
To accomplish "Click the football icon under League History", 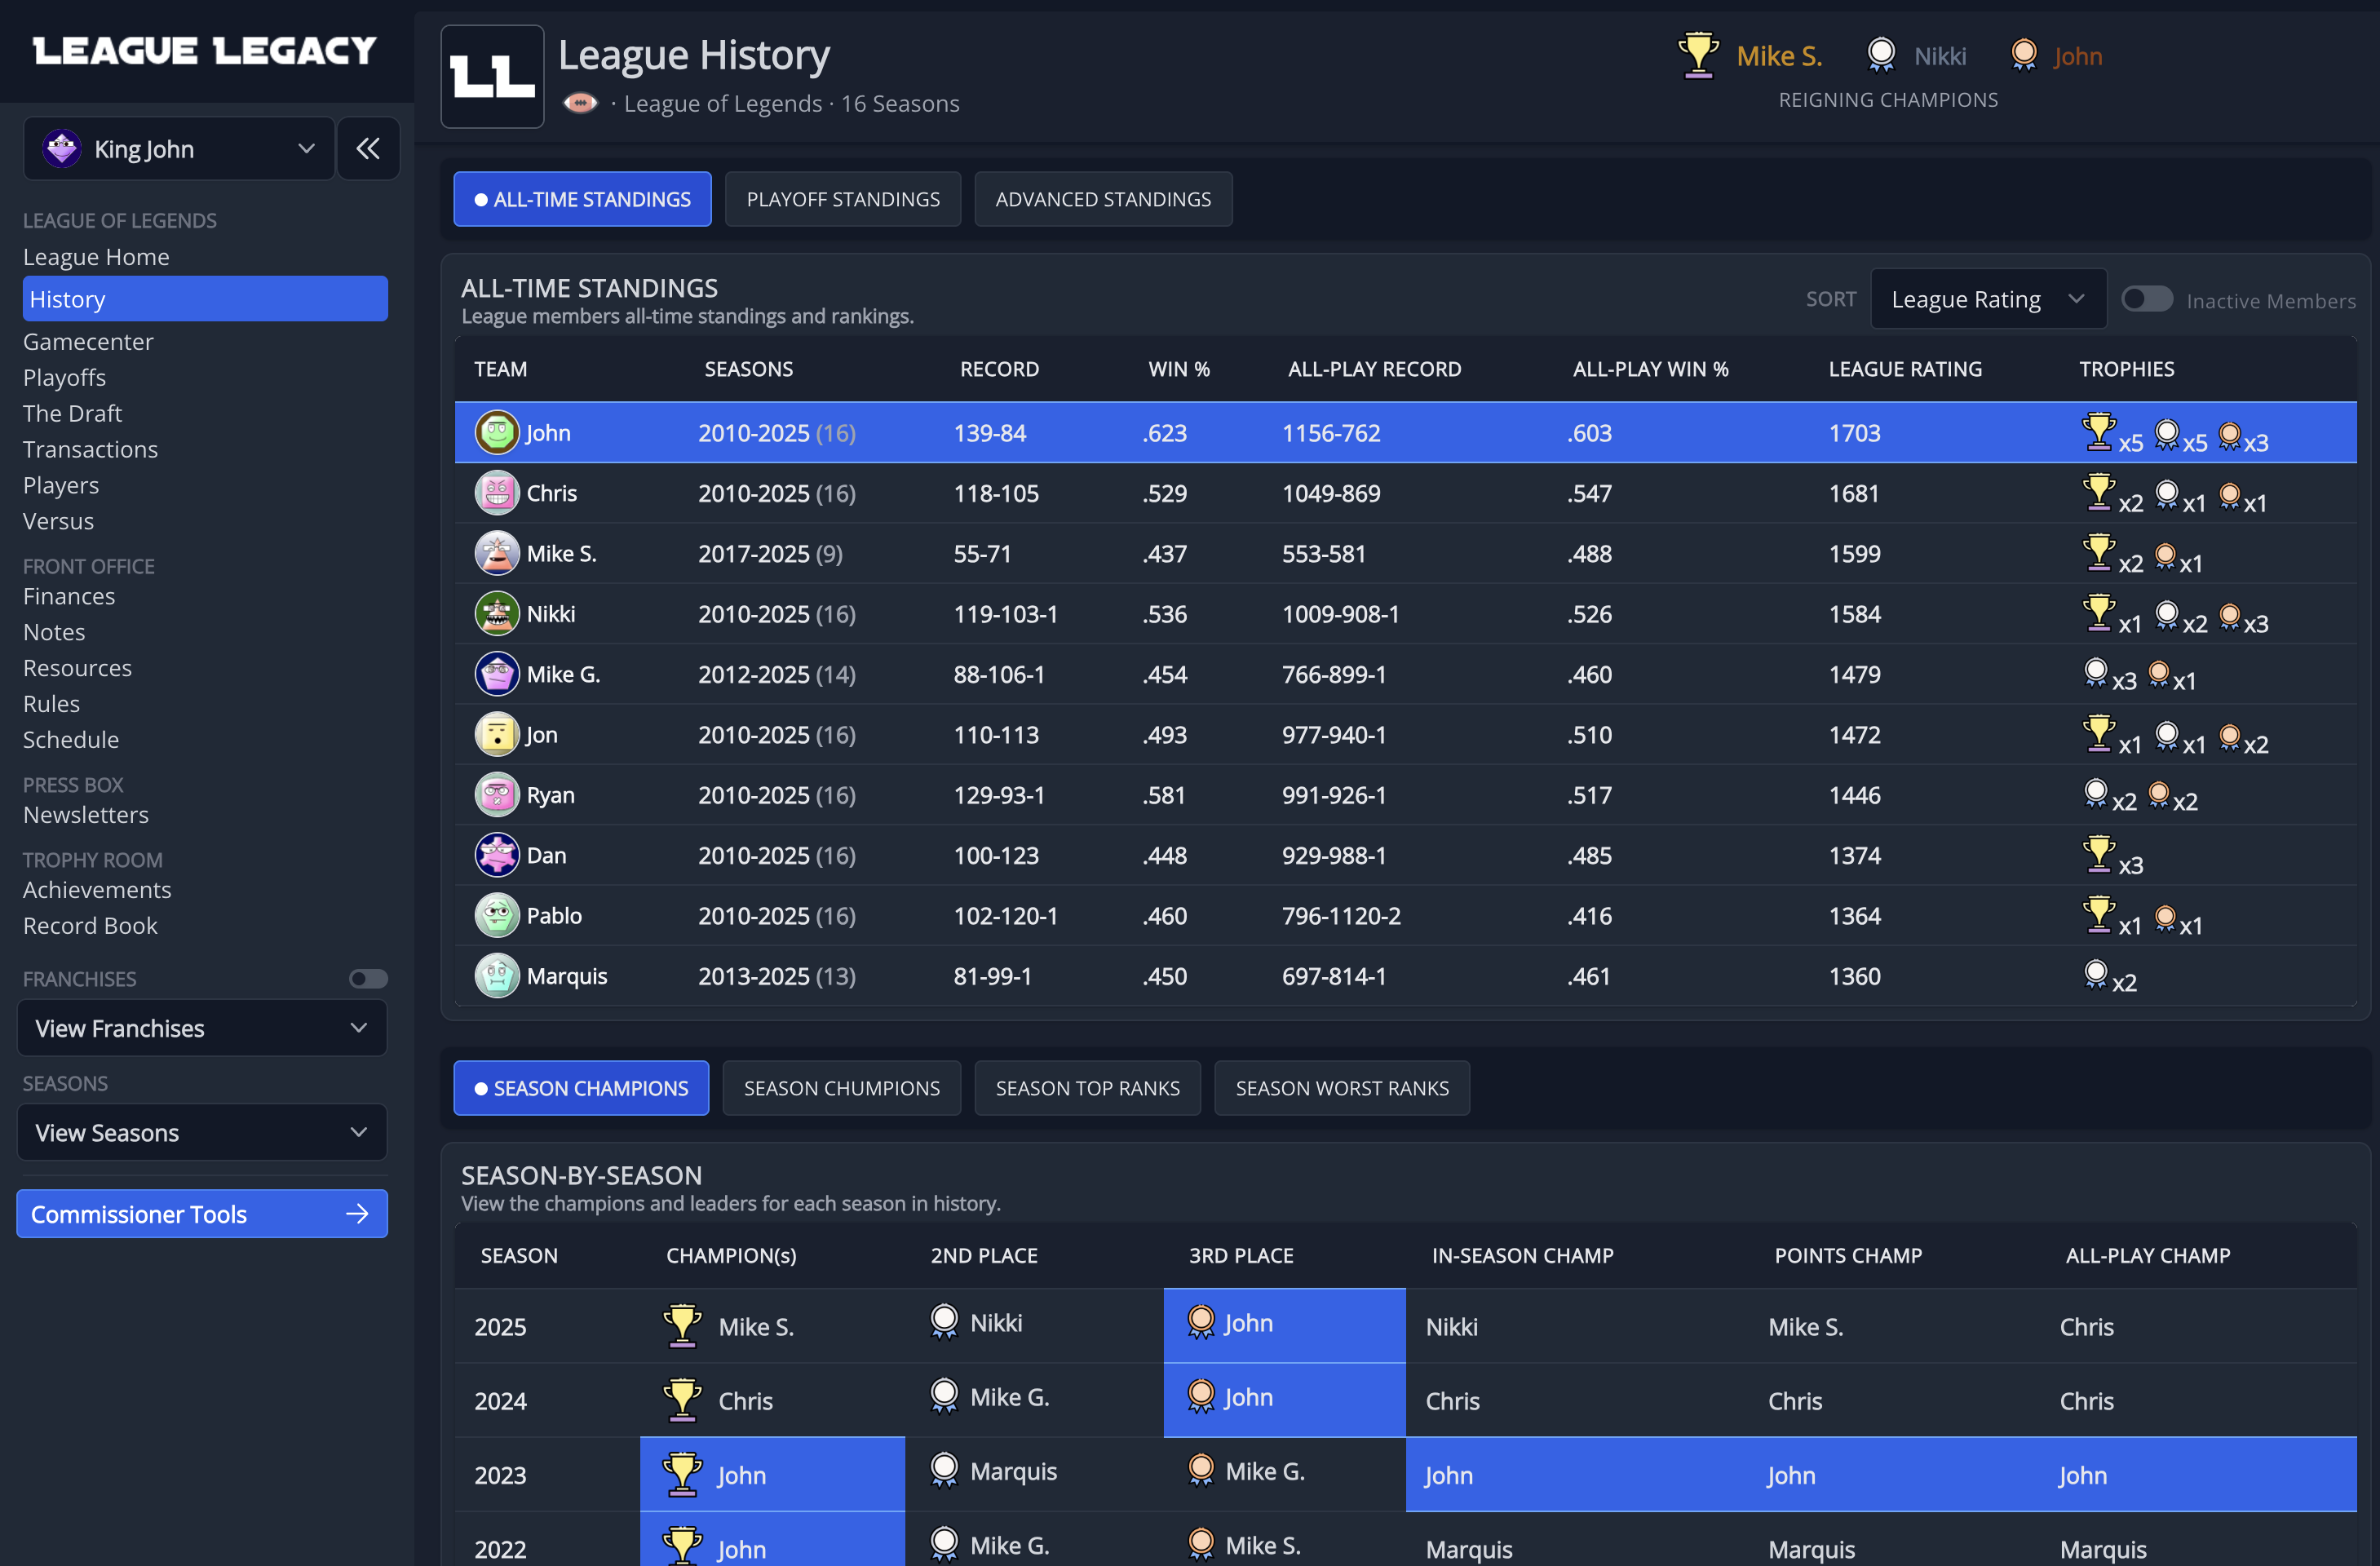I will [x=580, y=103].
